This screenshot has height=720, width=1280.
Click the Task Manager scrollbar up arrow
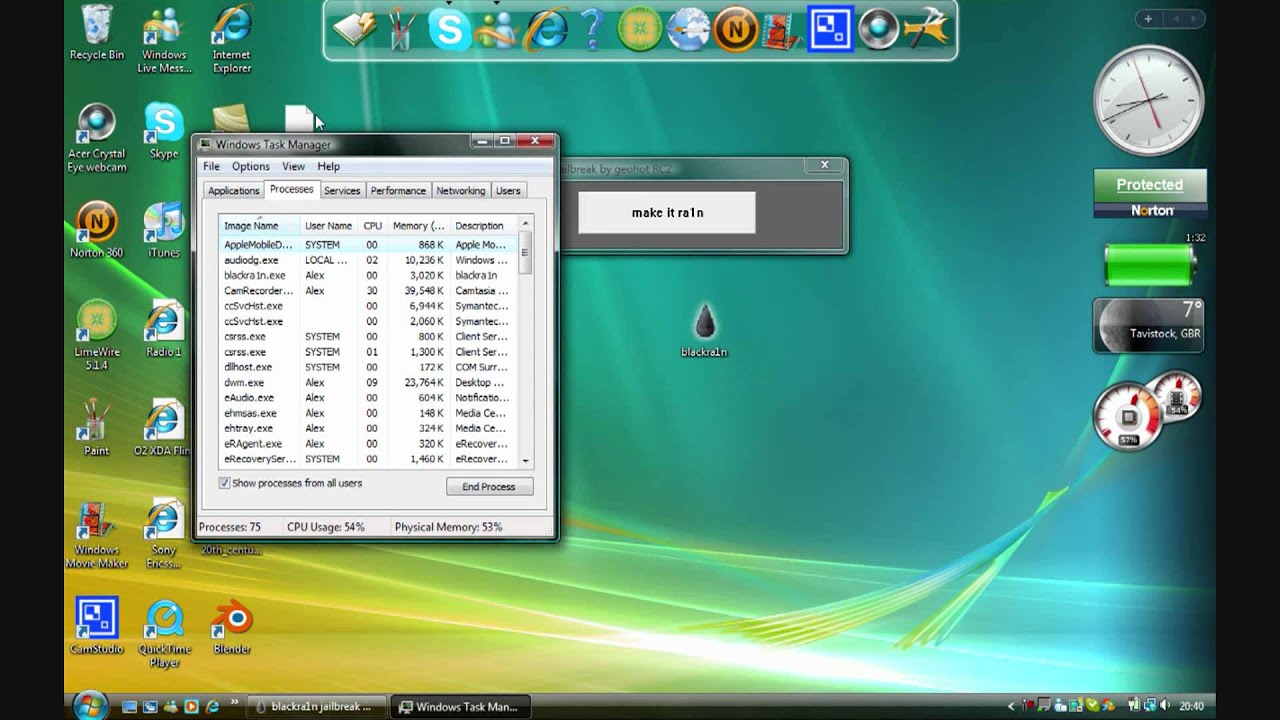coord(526,222)
